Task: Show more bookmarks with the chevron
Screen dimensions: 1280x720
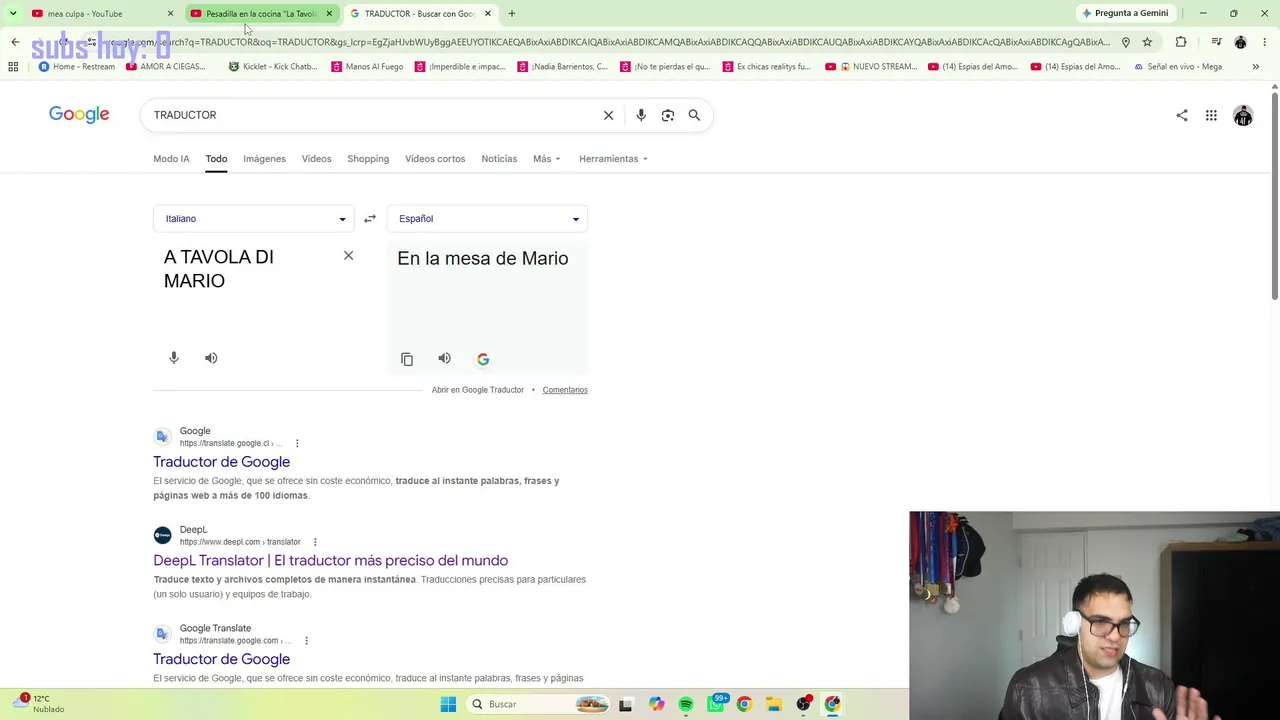Action: pos(1256,67)
